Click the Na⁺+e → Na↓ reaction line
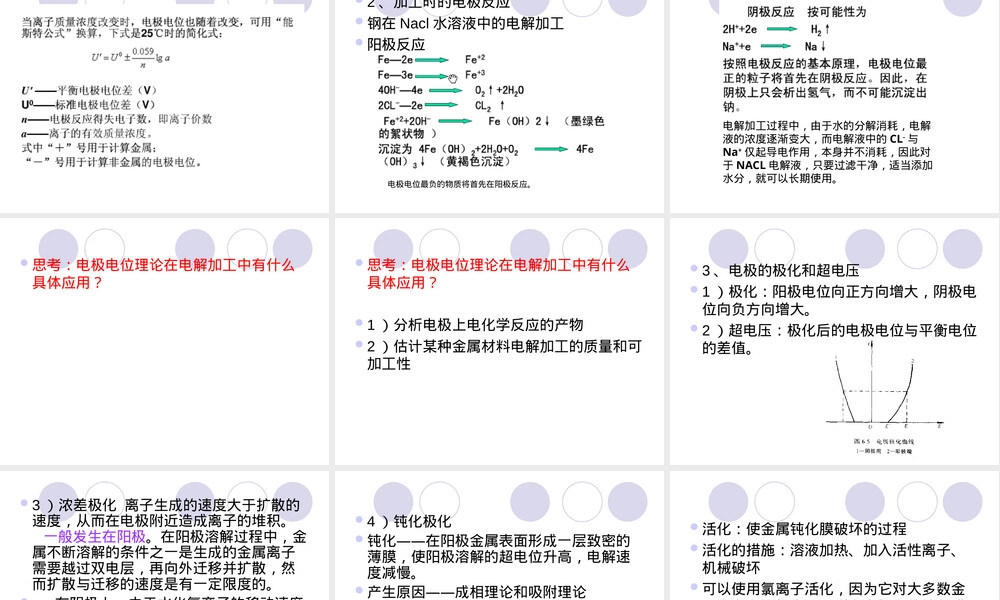This screenshot has height=600, width=1000. click(774, 47)
